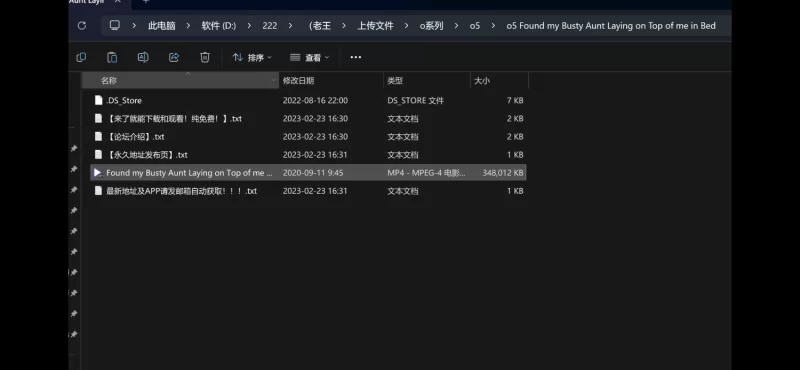Sort by the 名称 column header
The width and height of the screenshot is (800, 370).
180,81
